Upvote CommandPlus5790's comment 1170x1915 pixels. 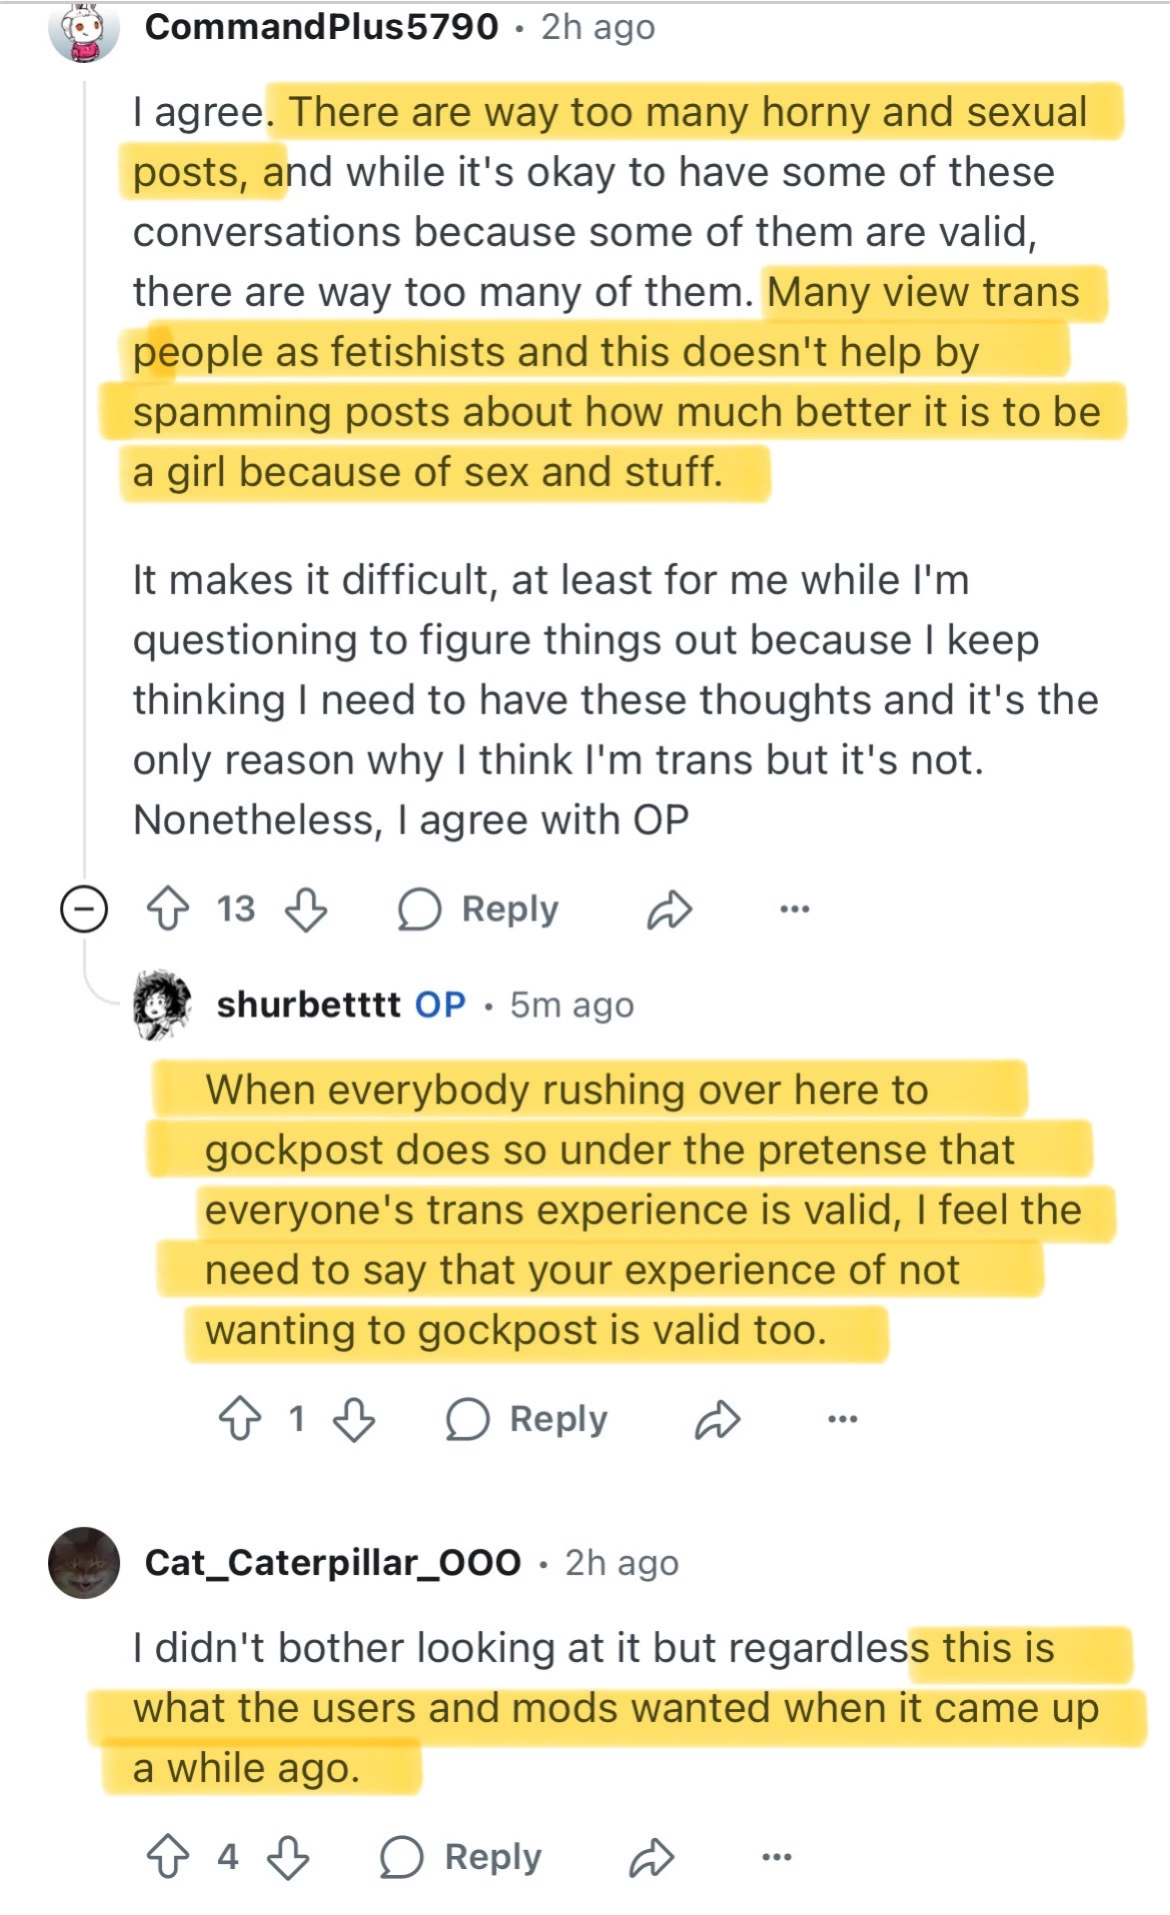[x=168, y=909]
